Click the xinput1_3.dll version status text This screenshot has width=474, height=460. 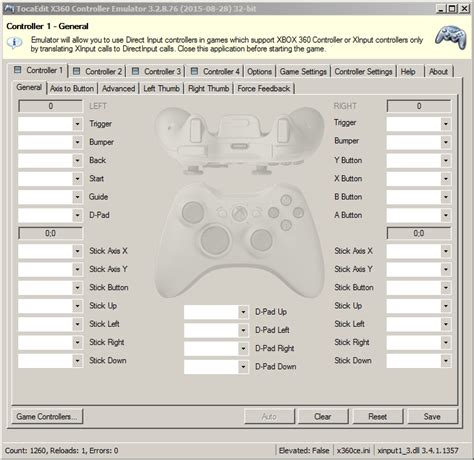pos(418,451)
